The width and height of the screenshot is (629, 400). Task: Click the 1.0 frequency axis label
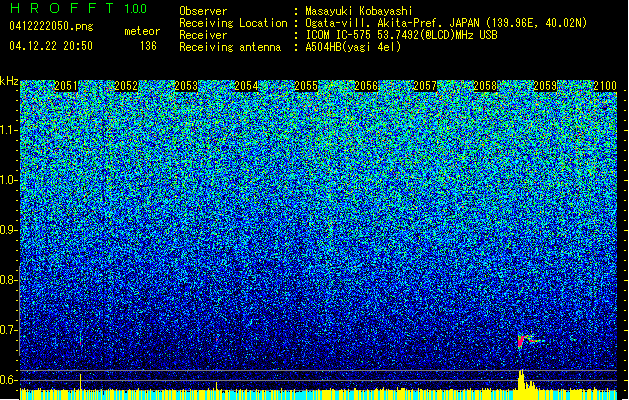tap(9, 180)
